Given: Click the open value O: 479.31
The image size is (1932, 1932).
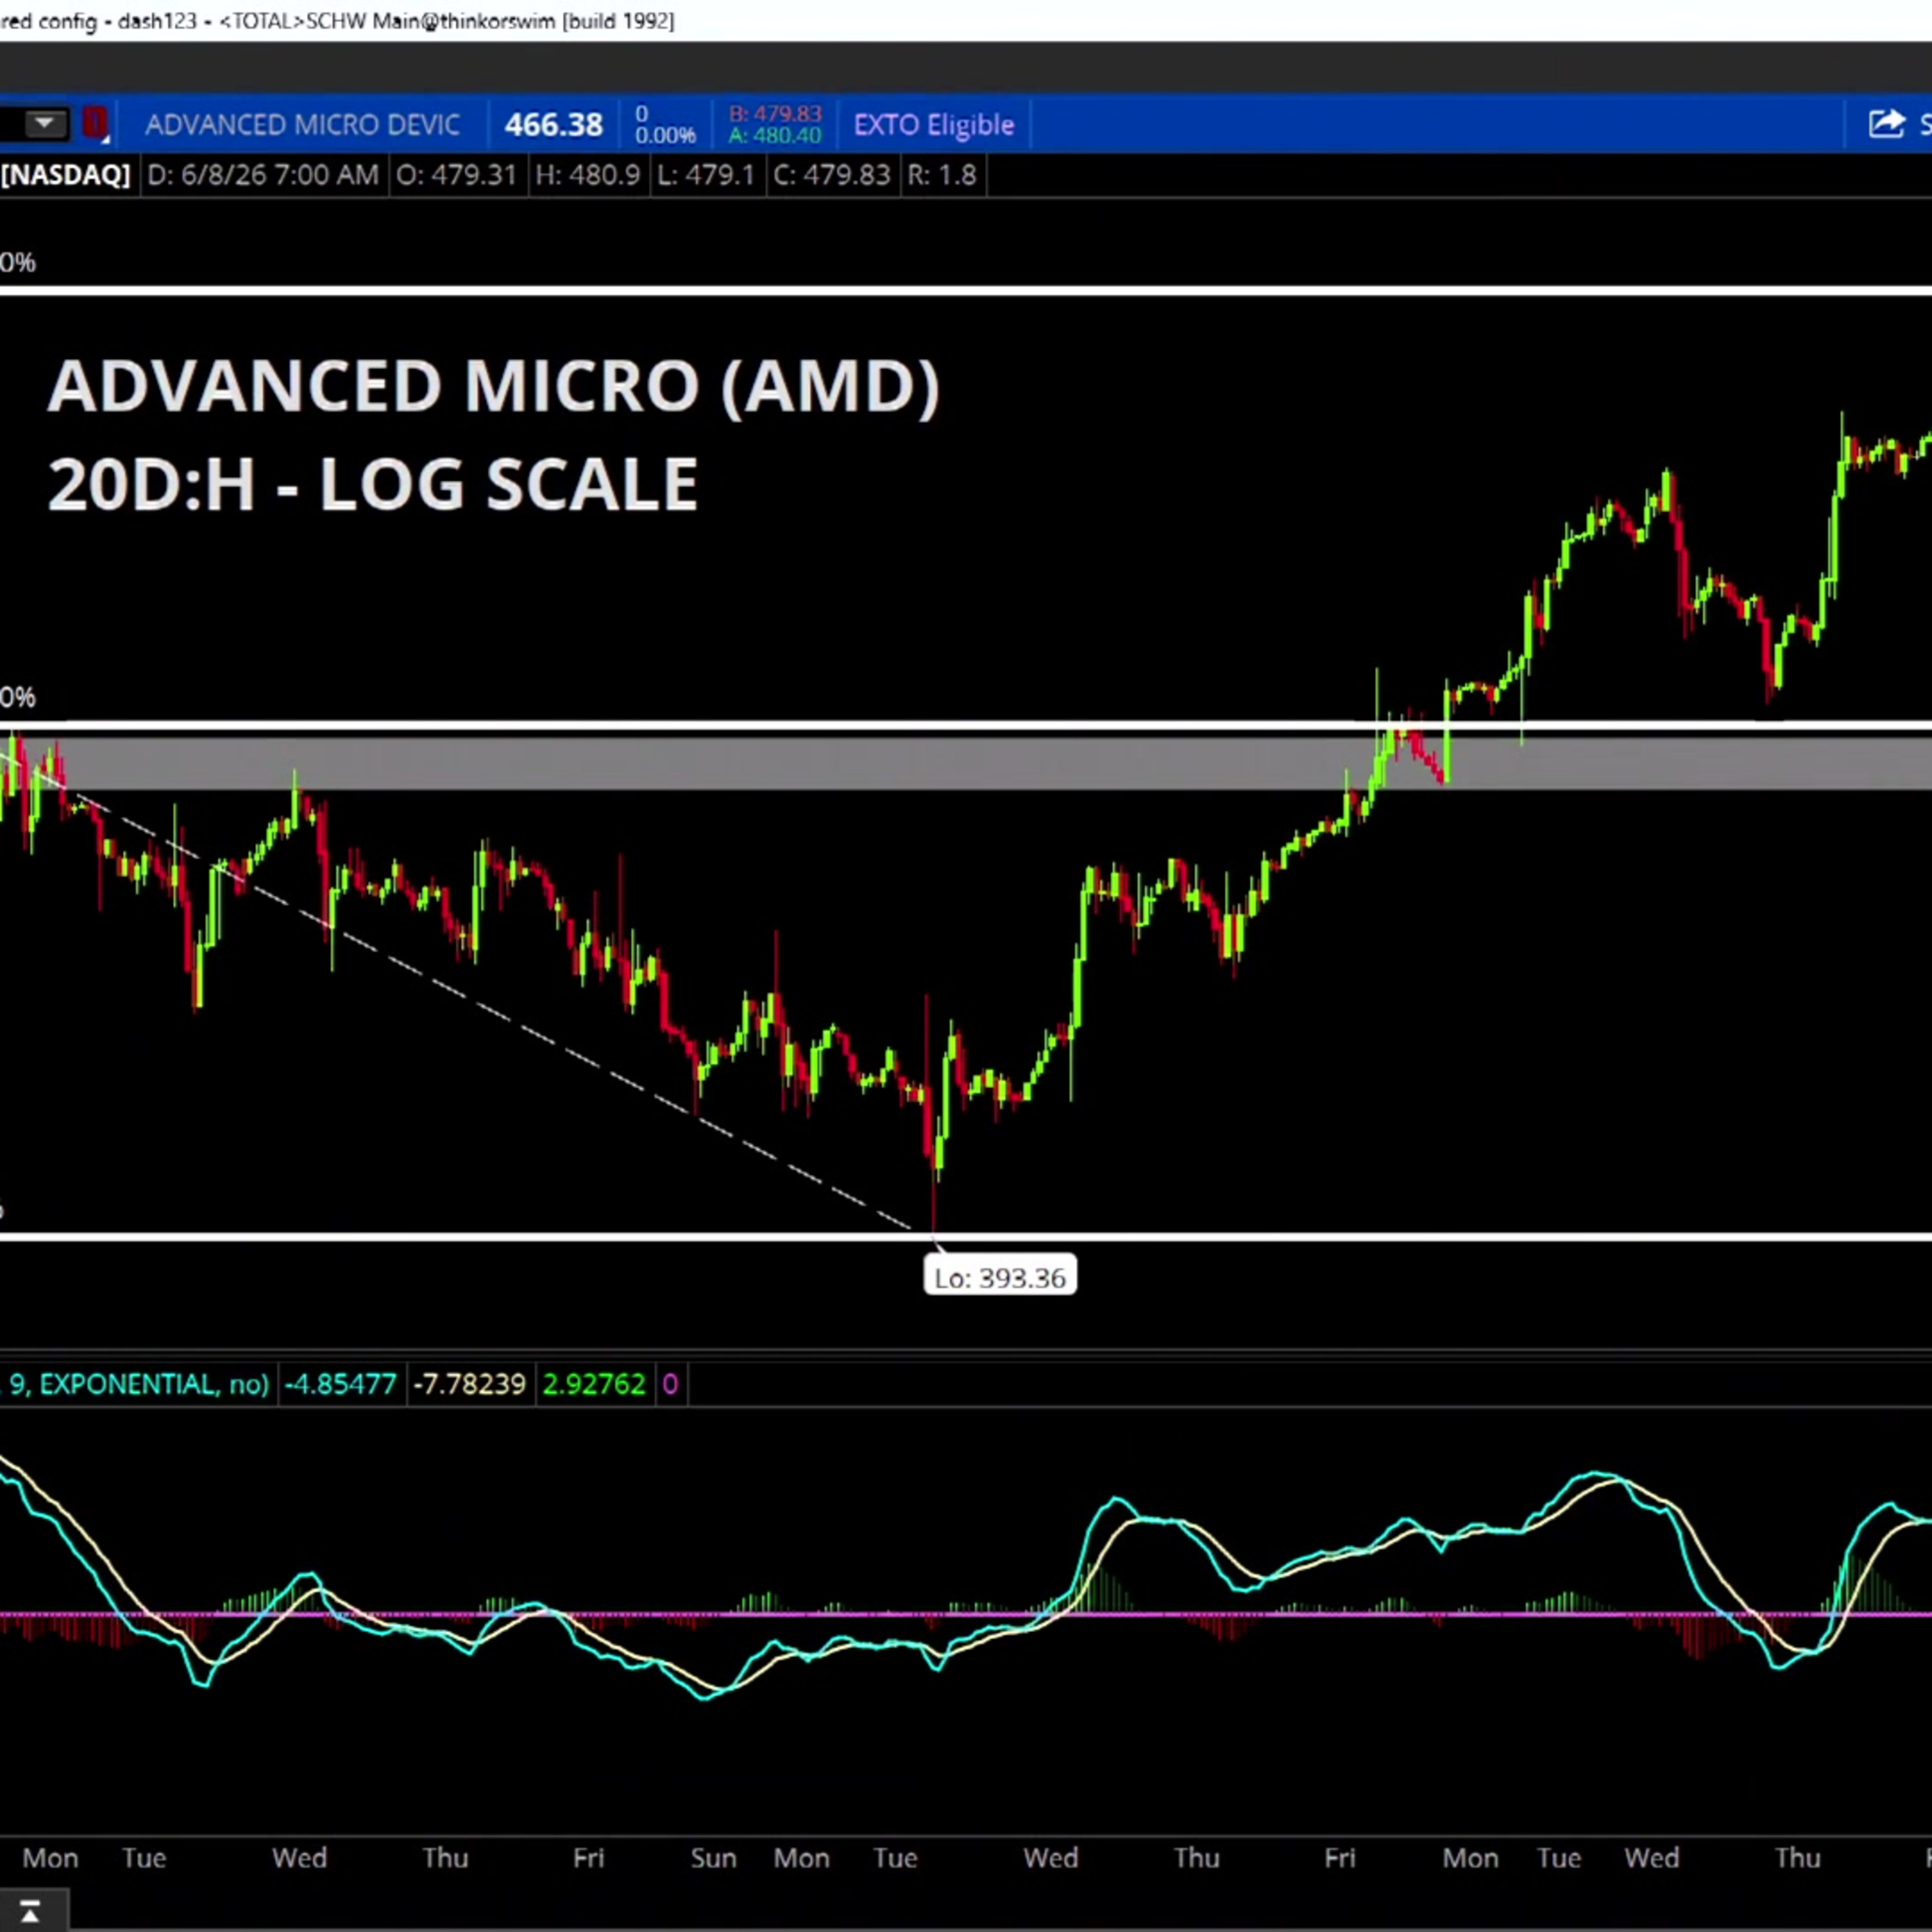Looking at the screenshot, I should coord(456,175).
